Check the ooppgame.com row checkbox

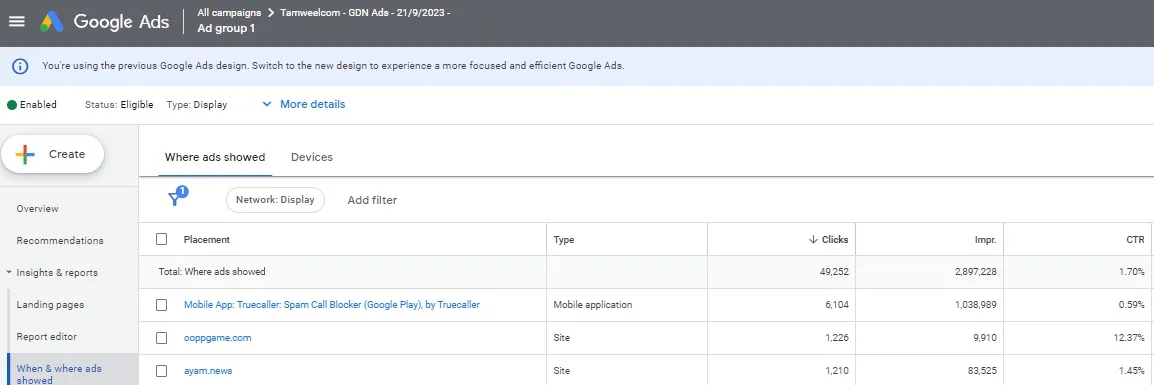[x=162, y=338]
